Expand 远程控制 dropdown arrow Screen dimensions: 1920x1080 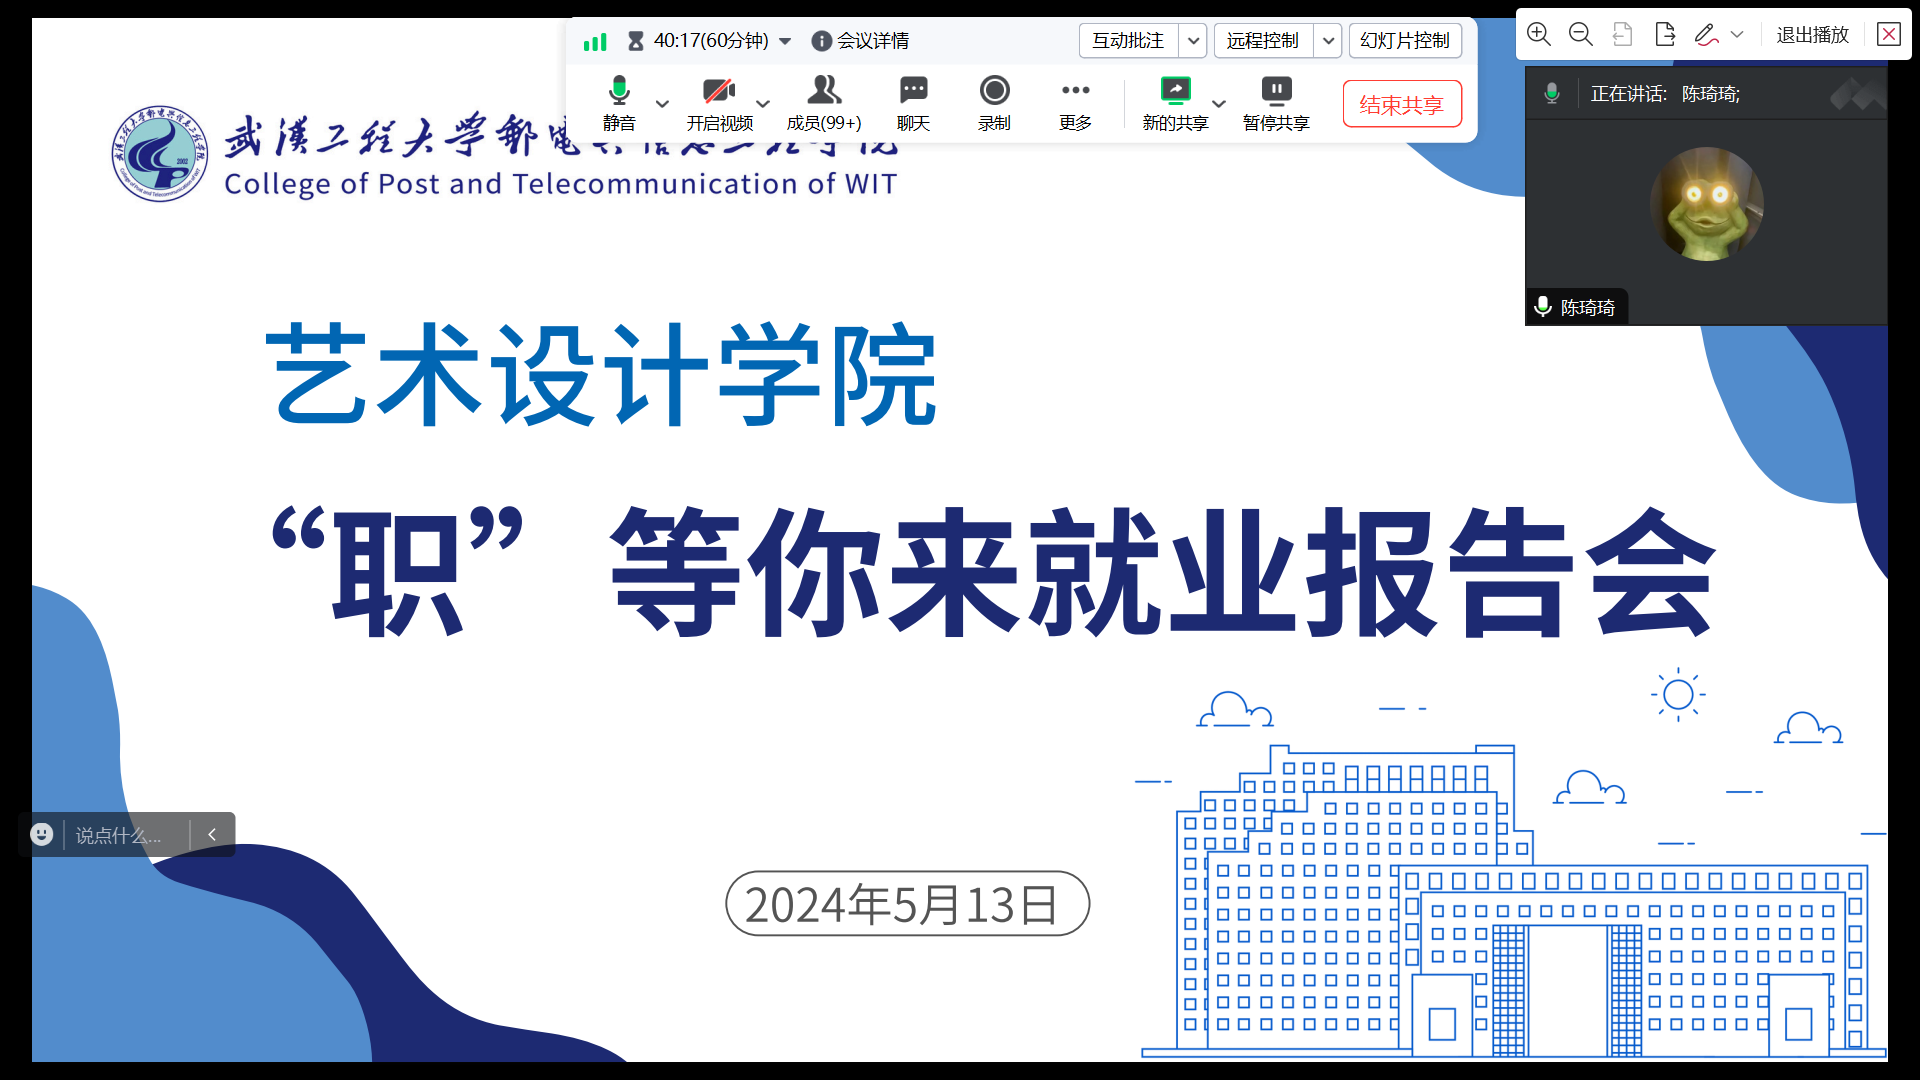[x=1328, y=41]
